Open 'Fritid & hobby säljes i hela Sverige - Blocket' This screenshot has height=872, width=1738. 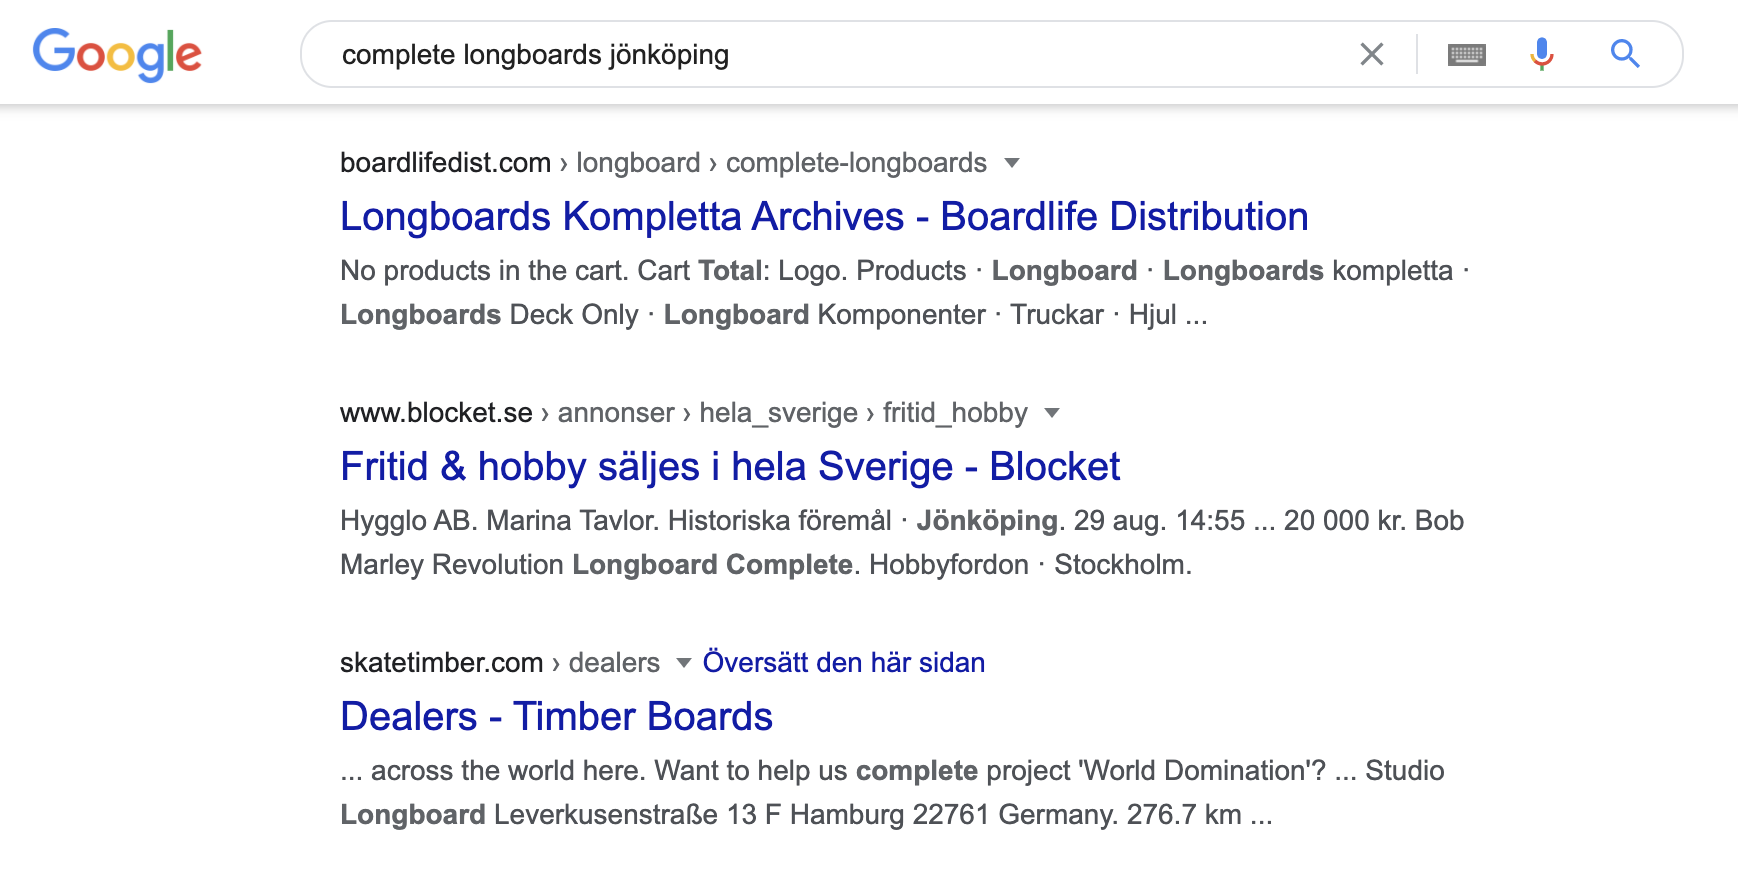click(x=730, y=467)
